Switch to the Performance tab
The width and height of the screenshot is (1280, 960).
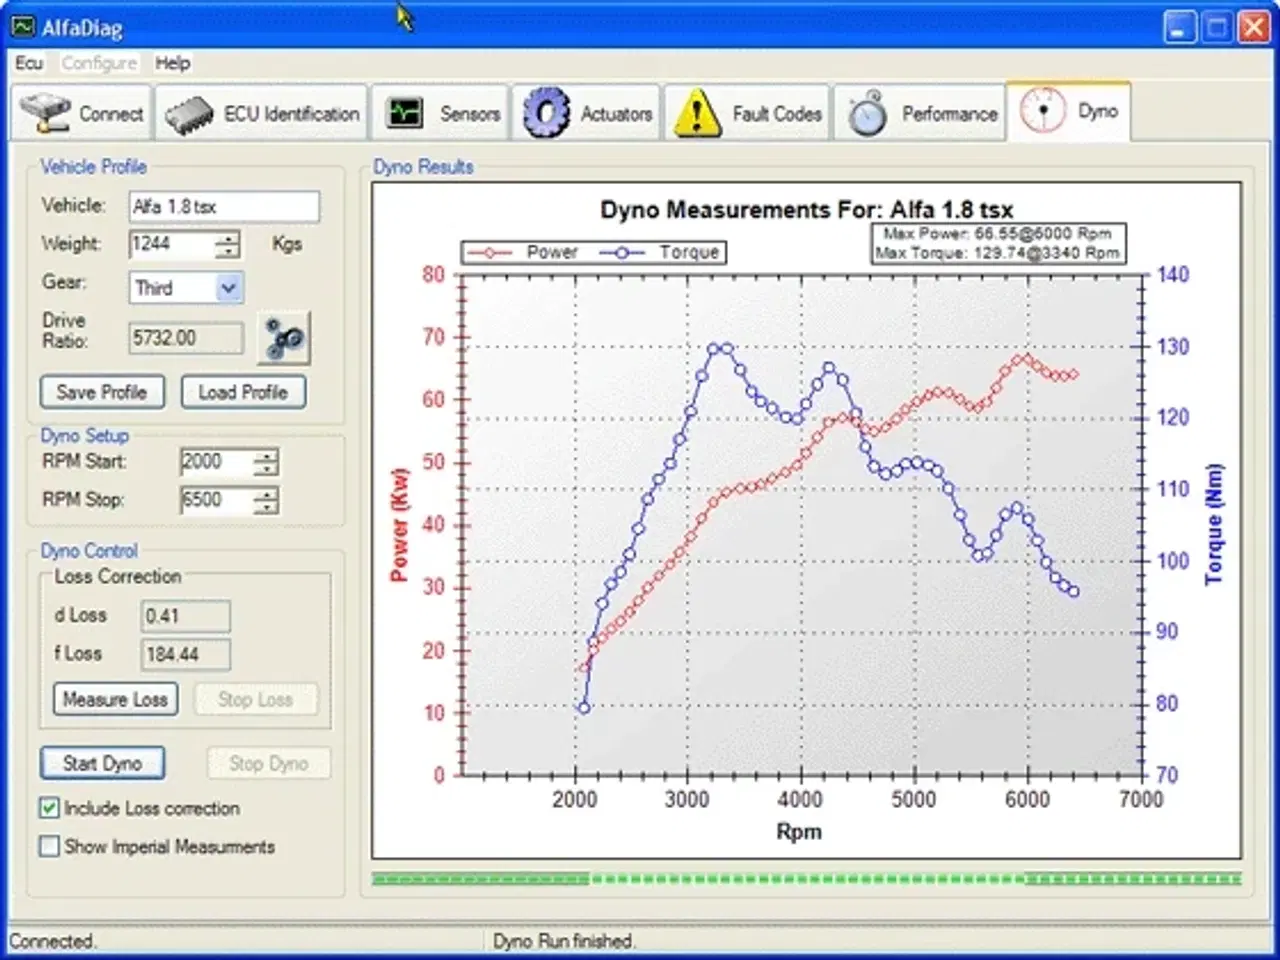coord(921,113)
